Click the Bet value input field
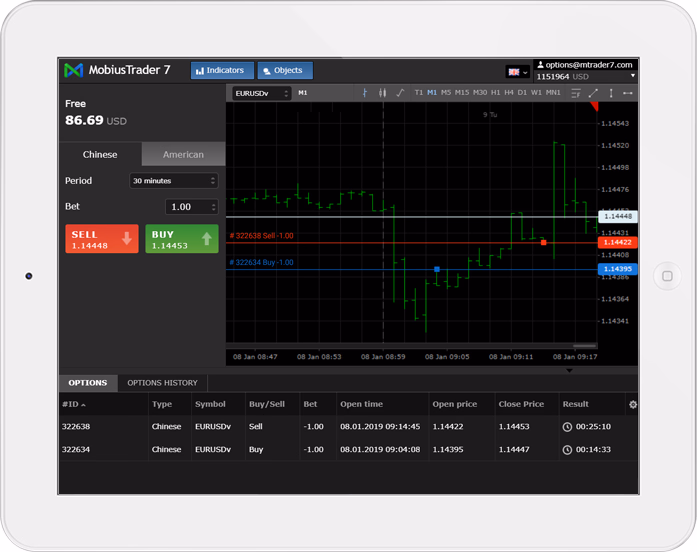 [192, 207]
